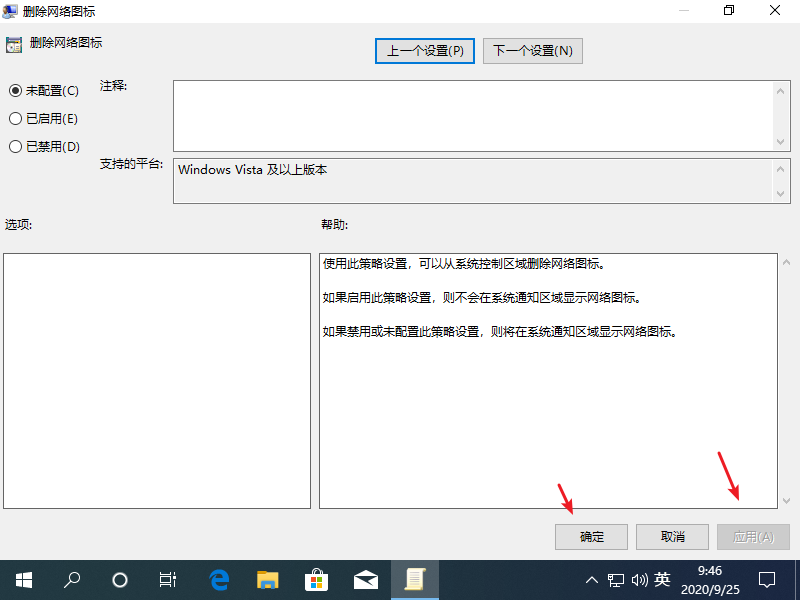The image size is (800, 600).
Task: Launch Microsoft Edge from the taskbar
Action: [x=217, y=580]
